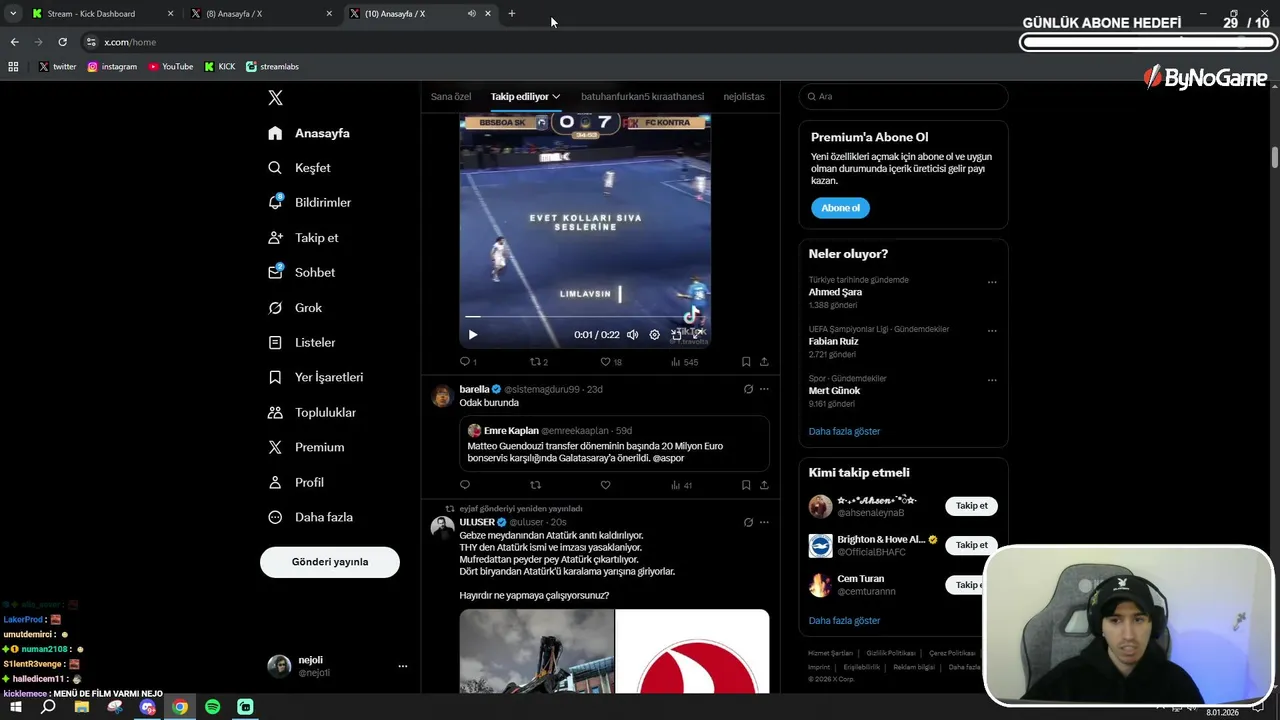Viewport: 1280px width, 720px height.
Task: Open a new browser tab
Action: coord(512,14)
